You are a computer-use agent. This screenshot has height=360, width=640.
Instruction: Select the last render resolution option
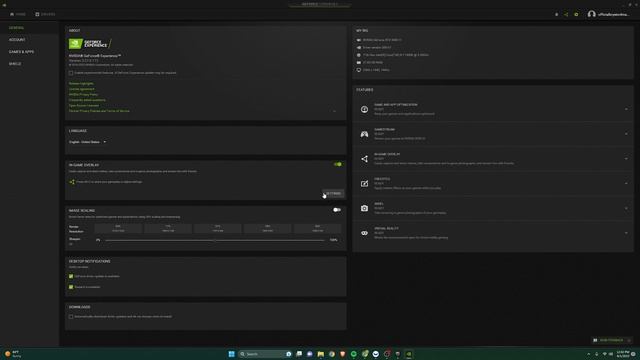click(318, 229)
